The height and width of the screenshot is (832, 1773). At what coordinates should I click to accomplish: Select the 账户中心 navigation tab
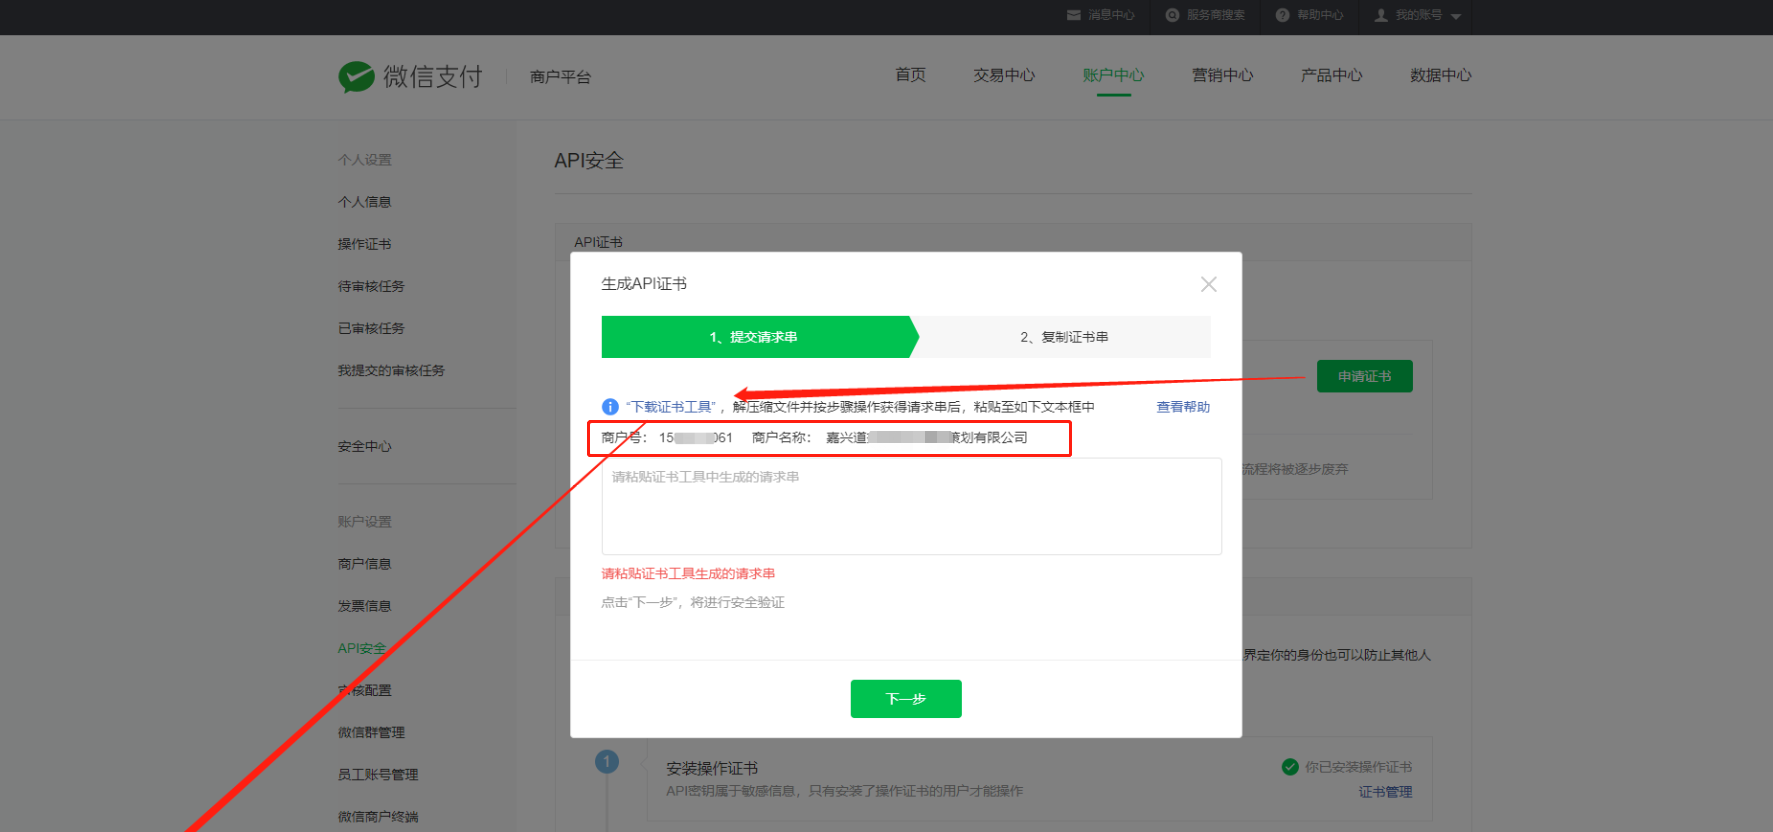click(x=1113, y=75)
